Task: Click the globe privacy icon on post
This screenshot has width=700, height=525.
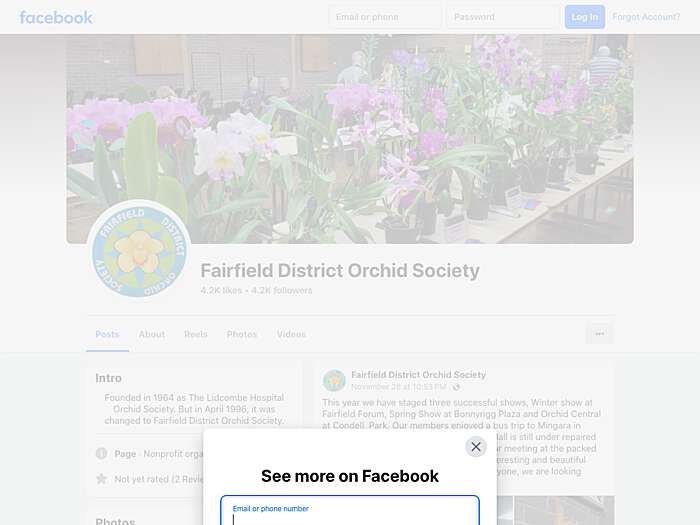Action: (x=456, y=387)
